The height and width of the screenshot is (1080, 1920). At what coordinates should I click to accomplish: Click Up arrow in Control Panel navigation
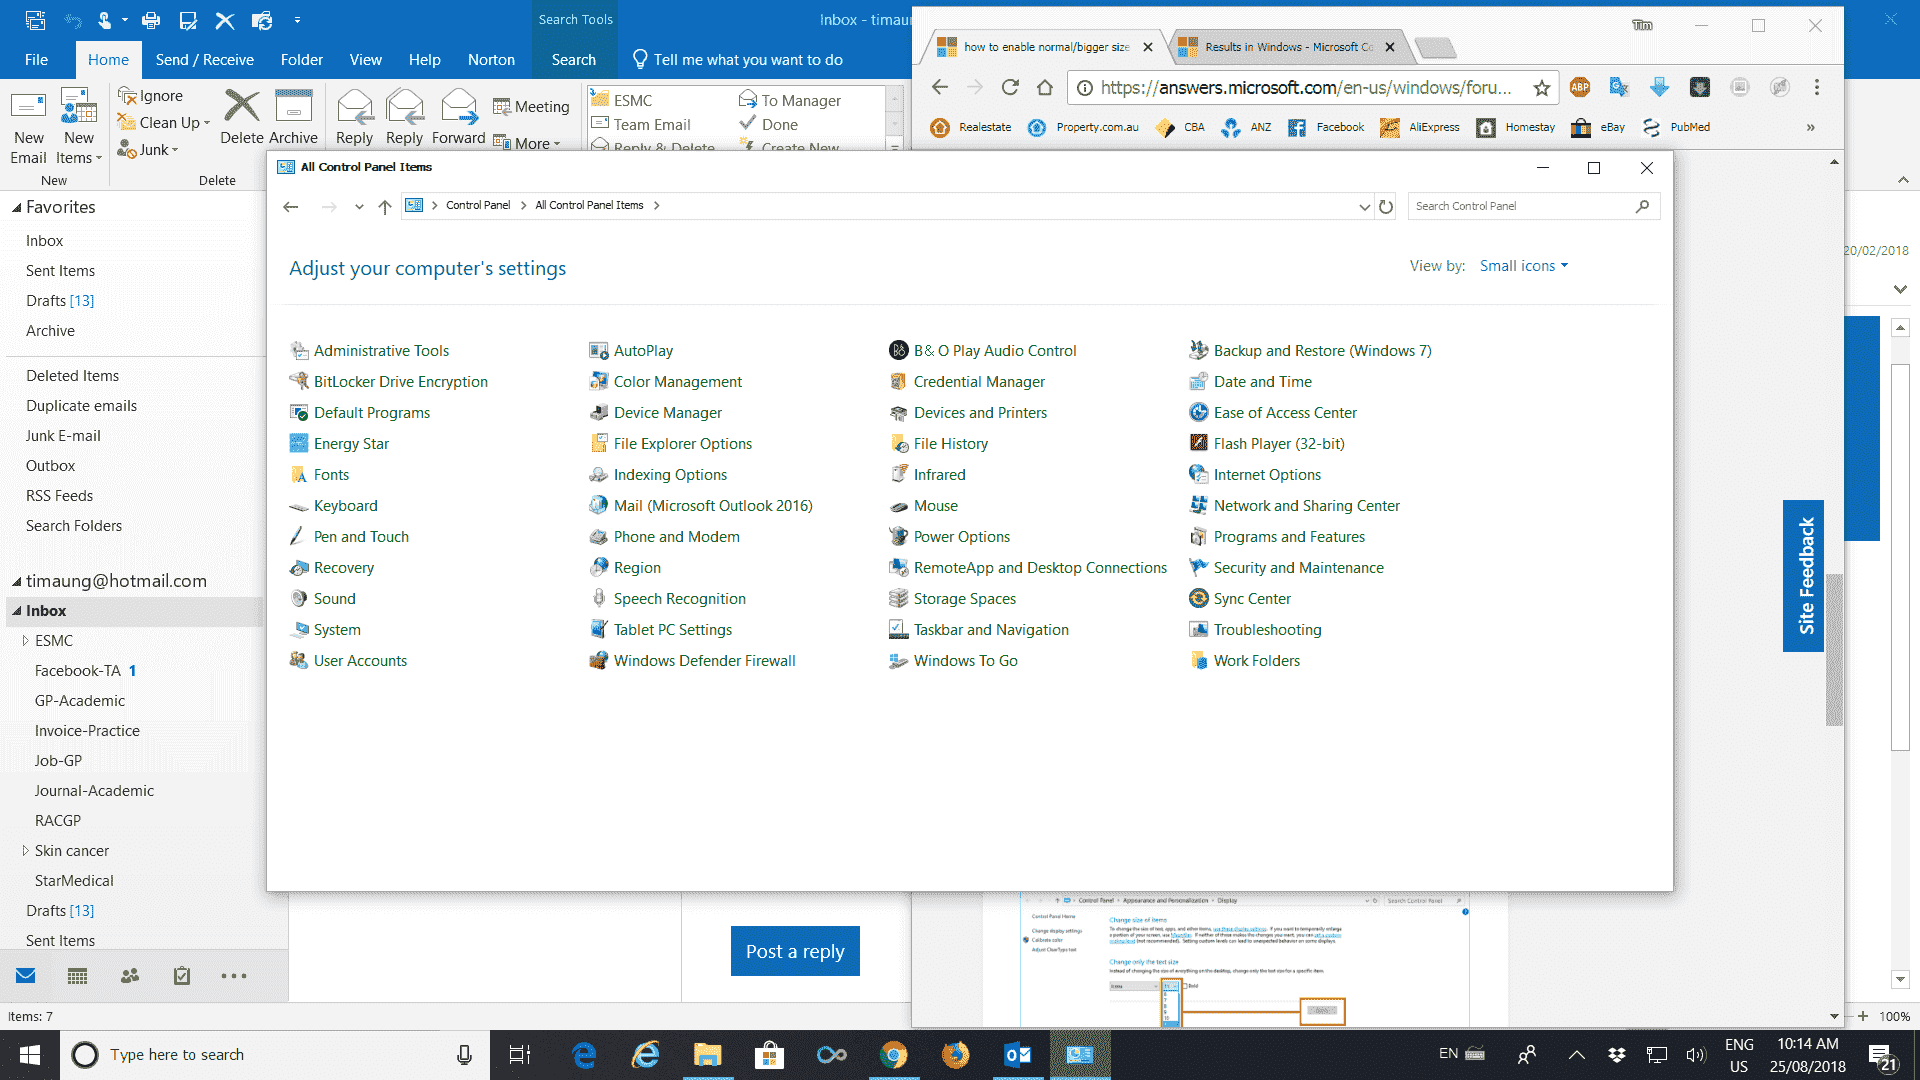385,207
